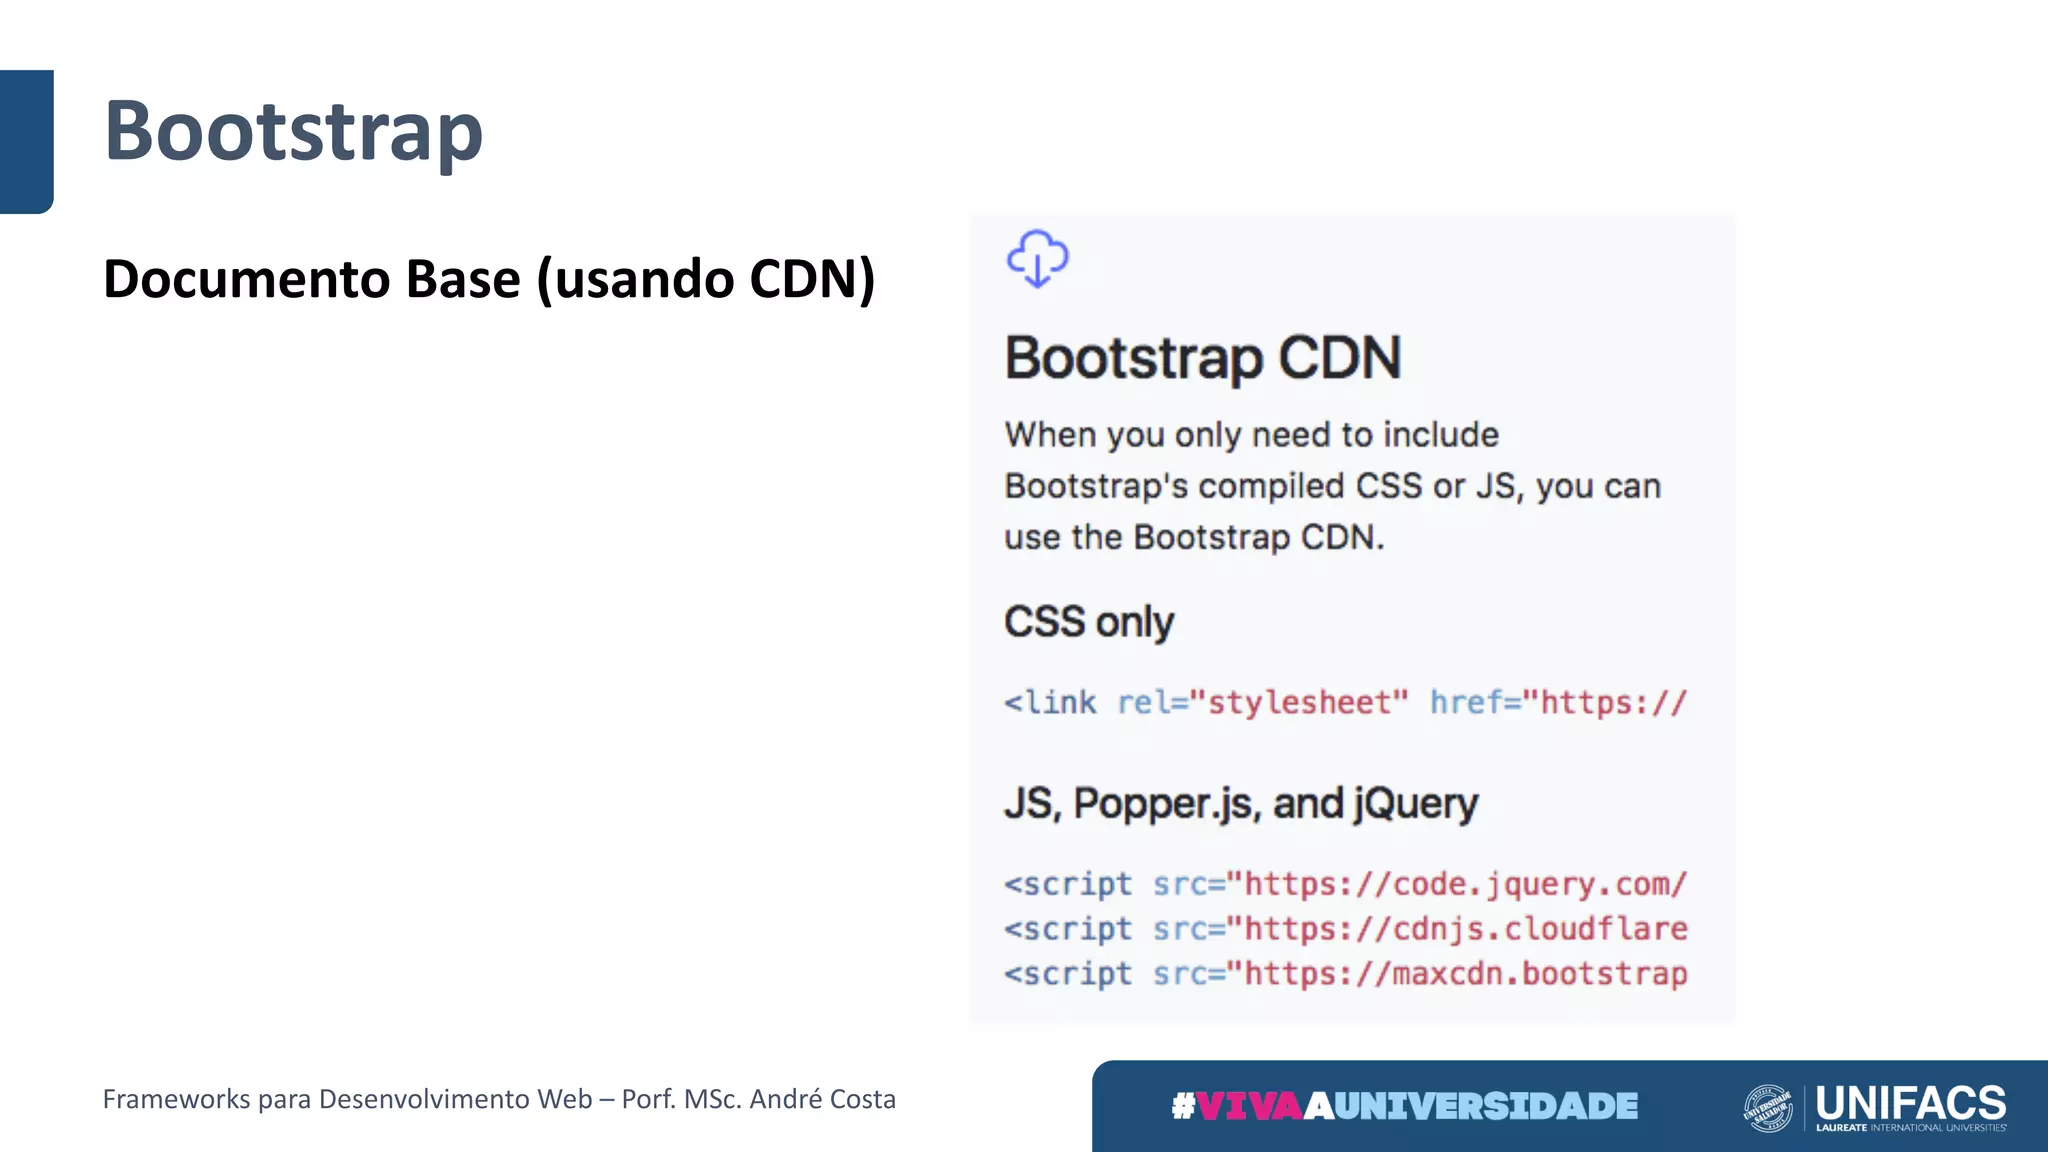Click "When you only need to include" line

click(1252, 435)
